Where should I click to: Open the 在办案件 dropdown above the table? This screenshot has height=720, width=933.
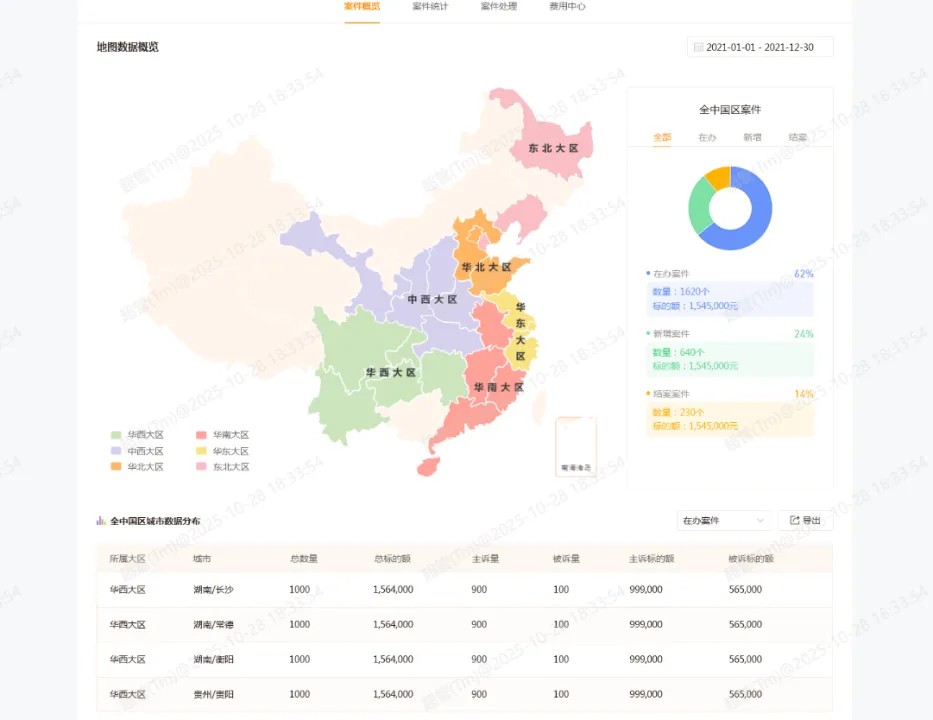722,520
